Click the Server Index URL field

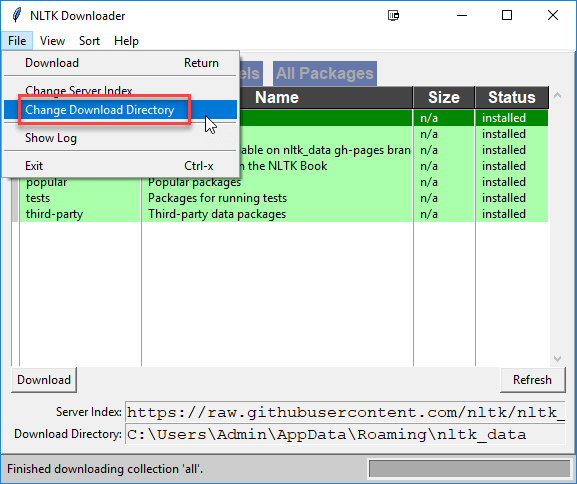[x=345, y=412]
